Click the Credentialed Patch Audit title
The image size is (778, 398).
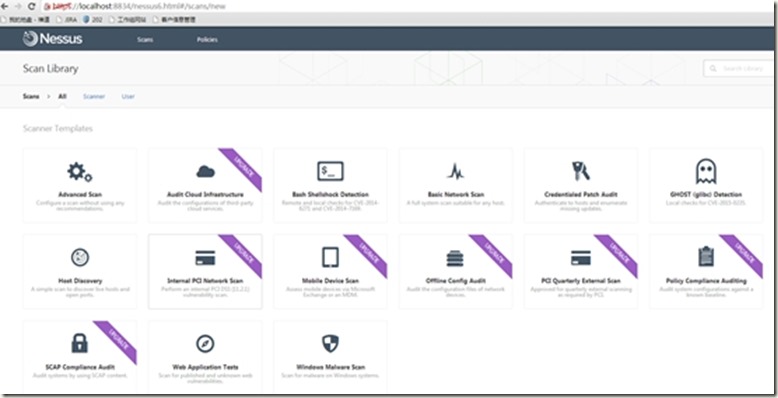coord(581,195)
